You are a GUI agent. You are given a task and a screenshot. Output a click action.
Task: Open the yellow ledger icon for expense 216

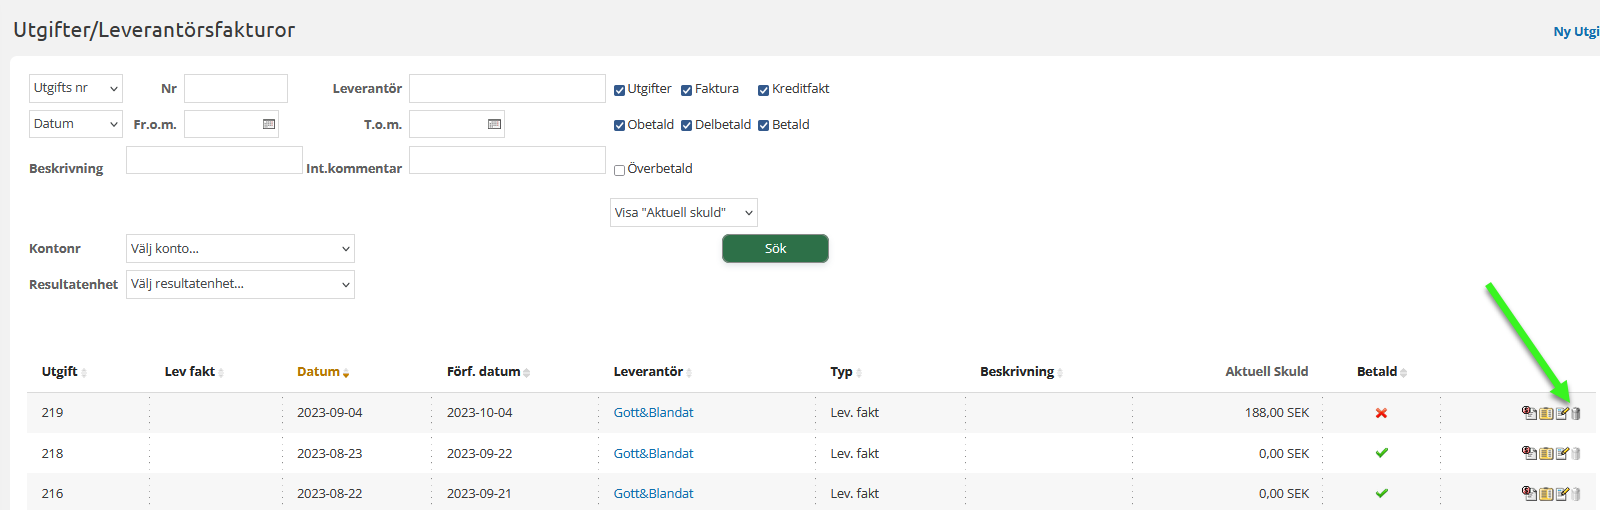click(x=1546, y=493)
